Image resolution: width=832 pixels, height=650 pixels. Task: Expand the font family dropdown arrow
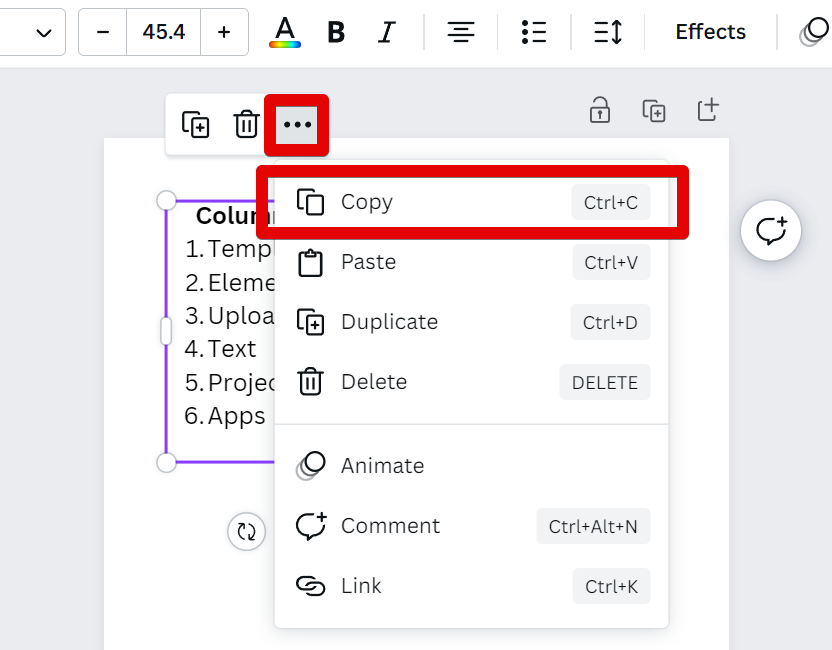[x=44, y=32]
